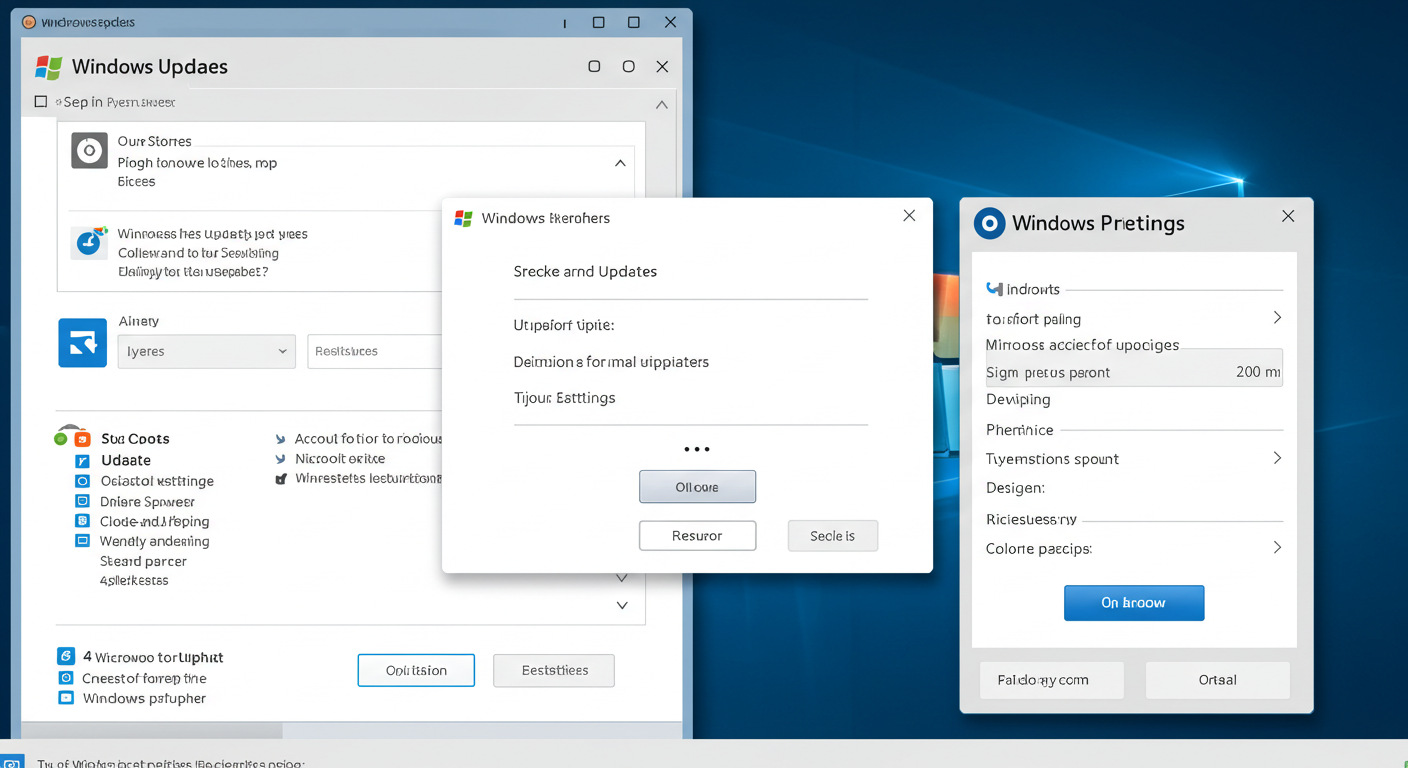Click Deimion s for imal uippiaters text
This screenshot has height=768, width=1408.
[x=611, y=362]
